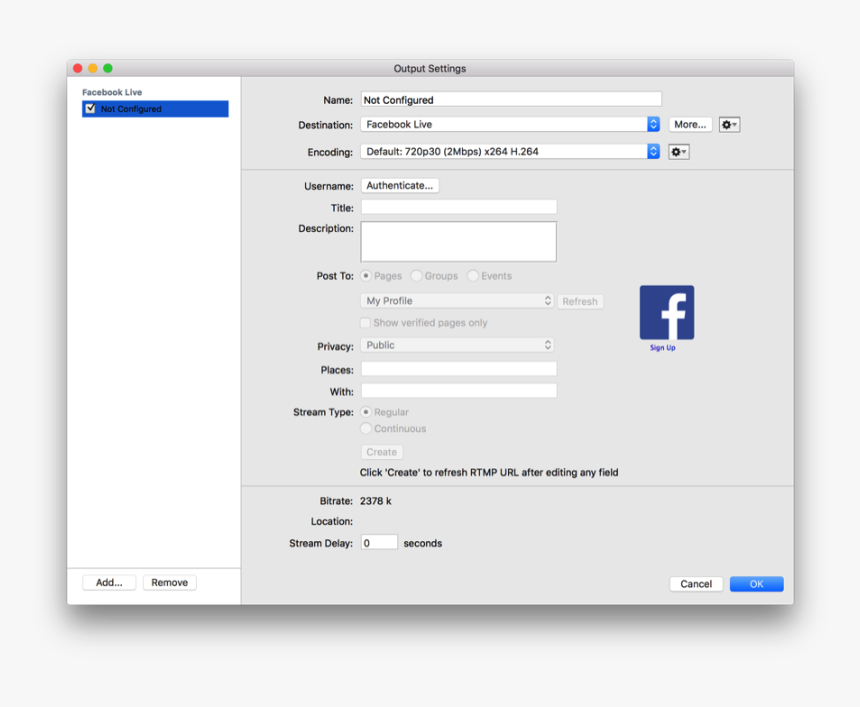Click Add to create new output
860x707 pixels.
coord(109,582)
